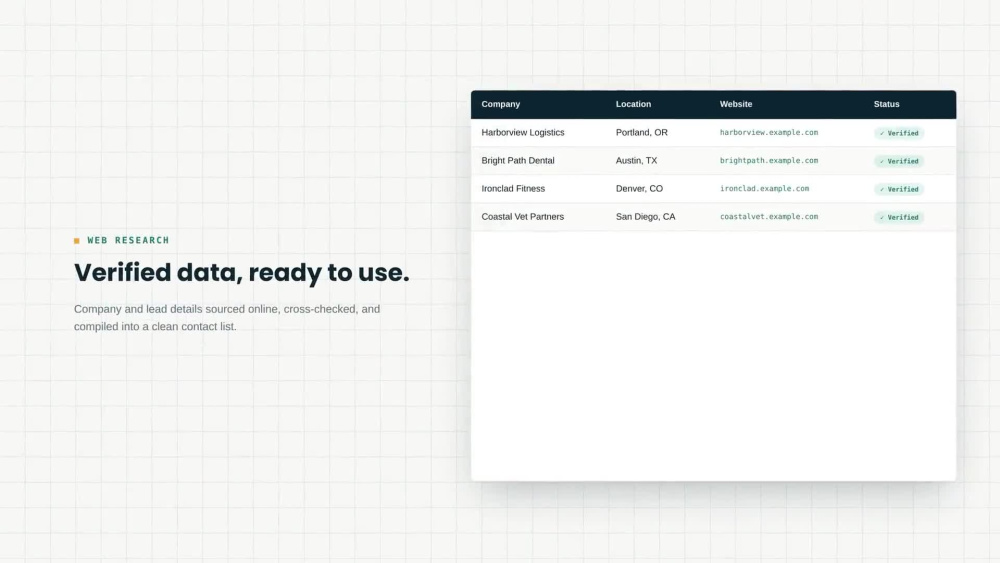The width and height of the screenshot is (1000, 563).
Task: Open the ironclad.example.com link
Action: click(765, 189)
